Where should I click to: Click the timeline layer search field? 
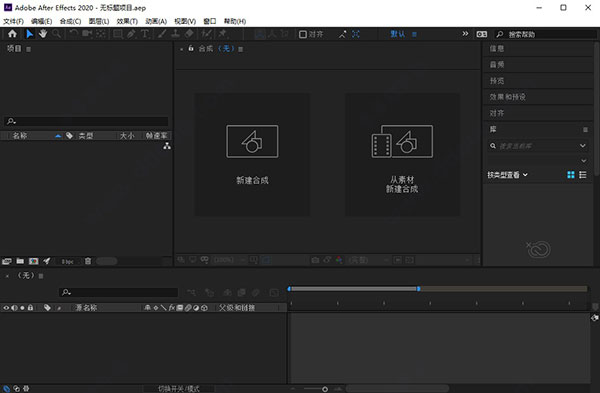pyautogui.click(x=119, y=292)
